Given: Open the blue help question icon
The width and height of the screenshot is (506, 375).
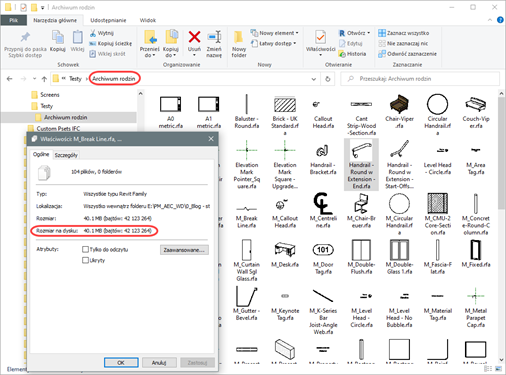Looking at the screenshot, I should (500, 20).
